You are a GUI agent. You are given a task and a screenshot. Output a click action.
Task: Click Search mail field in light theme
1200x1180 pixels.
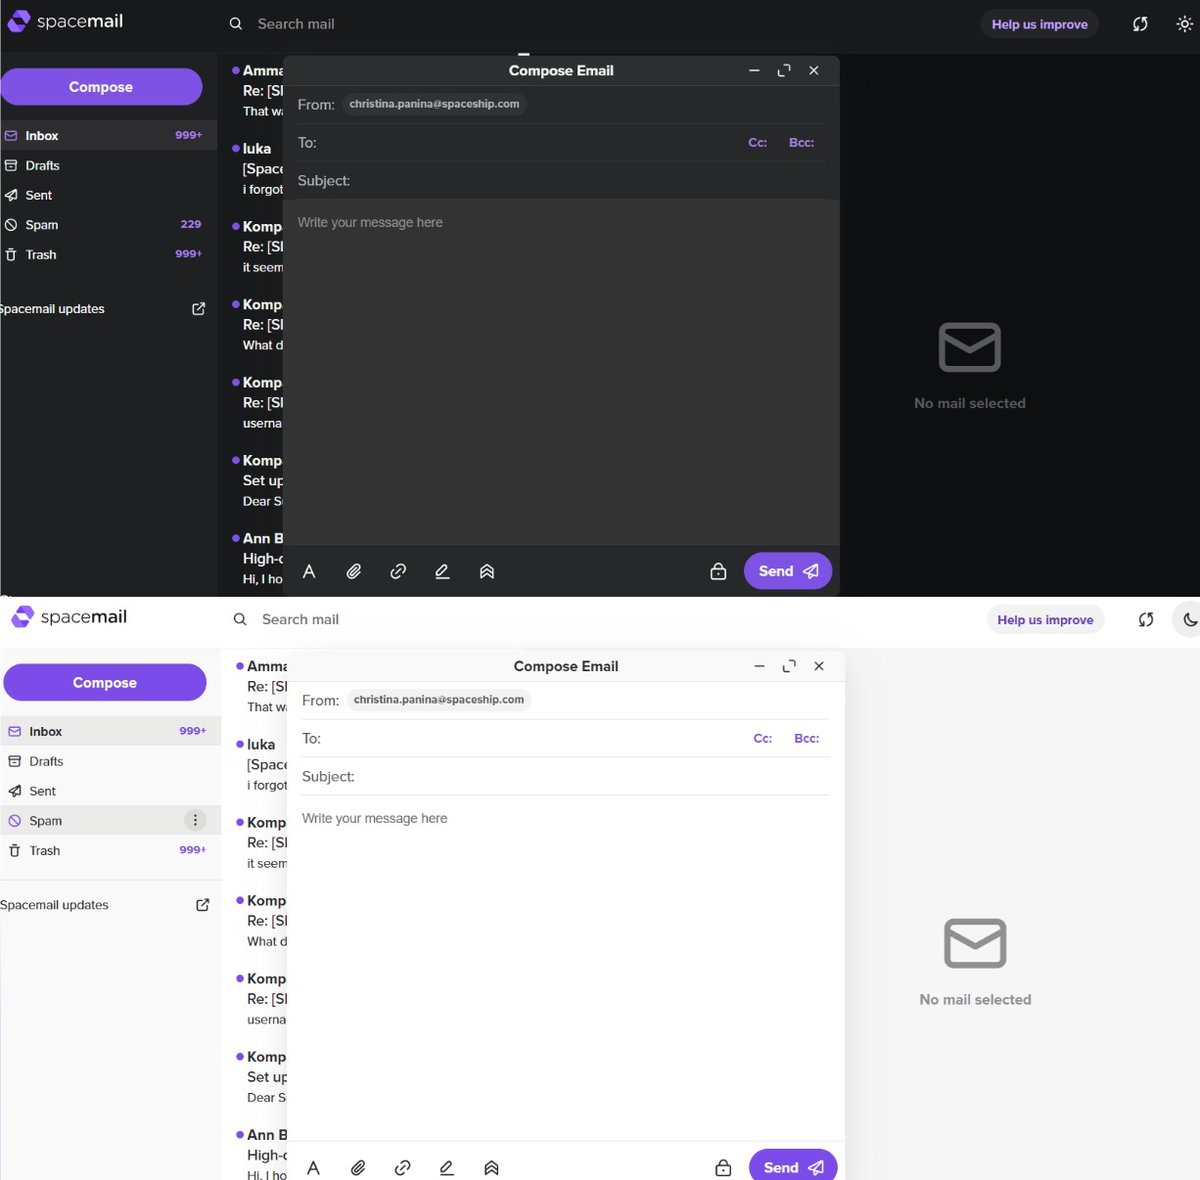[x=300, y=620]
